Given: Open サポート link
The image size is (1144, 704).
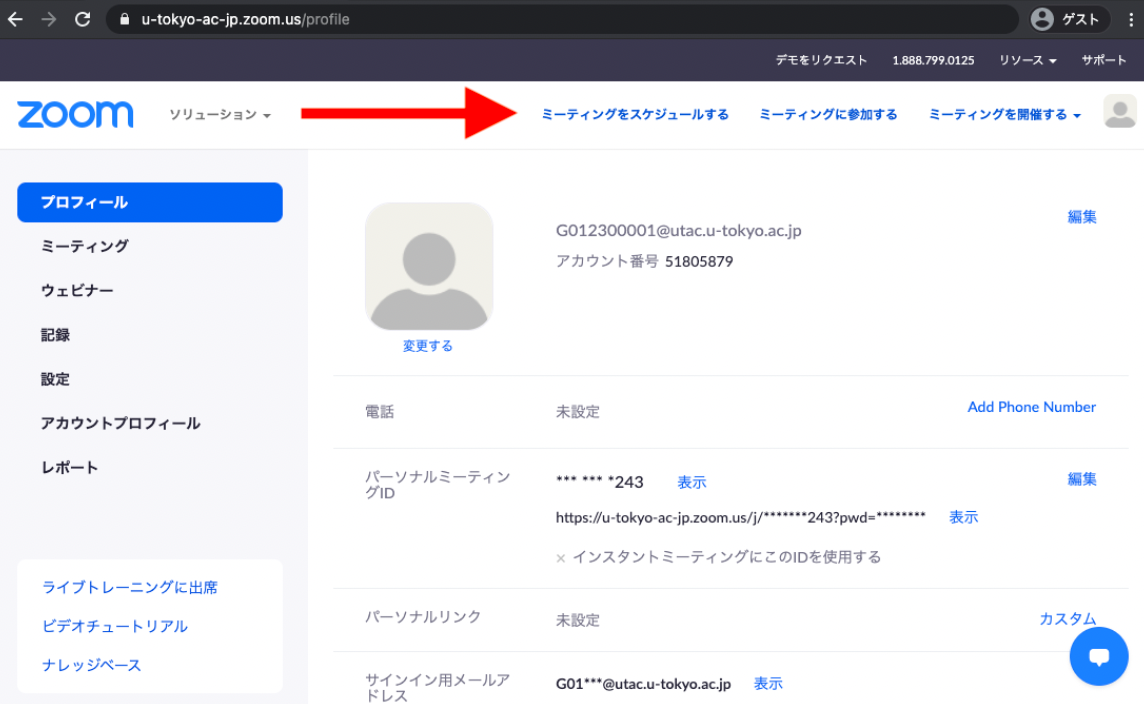Looking at the screenshot, I should coord(1104,61).
